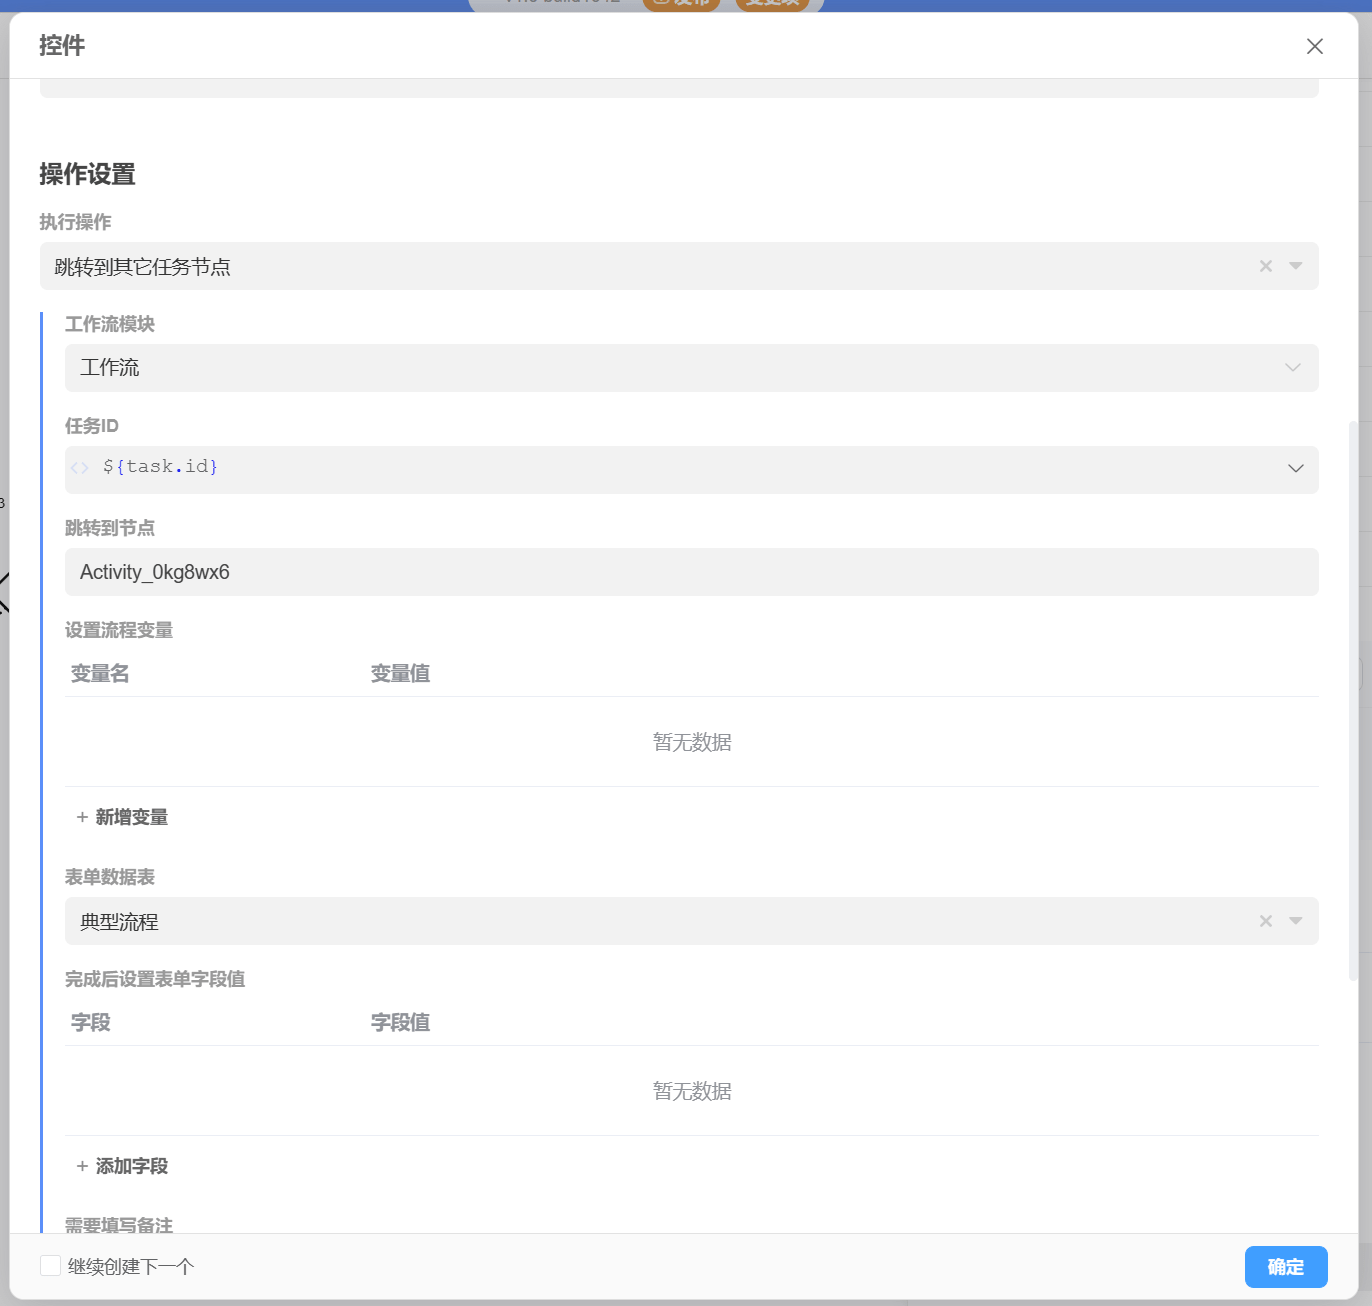
Task: Select the 字段 column header
Action: click(x=91, y=1023)
